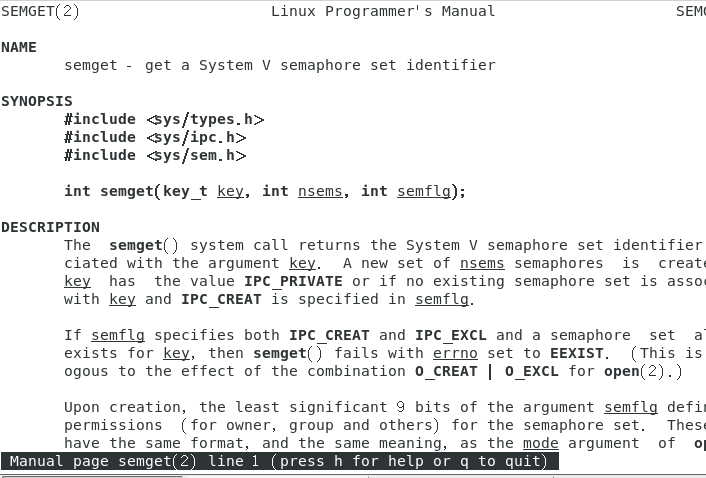This screenshot has height=478, width=706.
Task: Click the underlined key parameter in synopsis
Action: (x=231, y=191)
